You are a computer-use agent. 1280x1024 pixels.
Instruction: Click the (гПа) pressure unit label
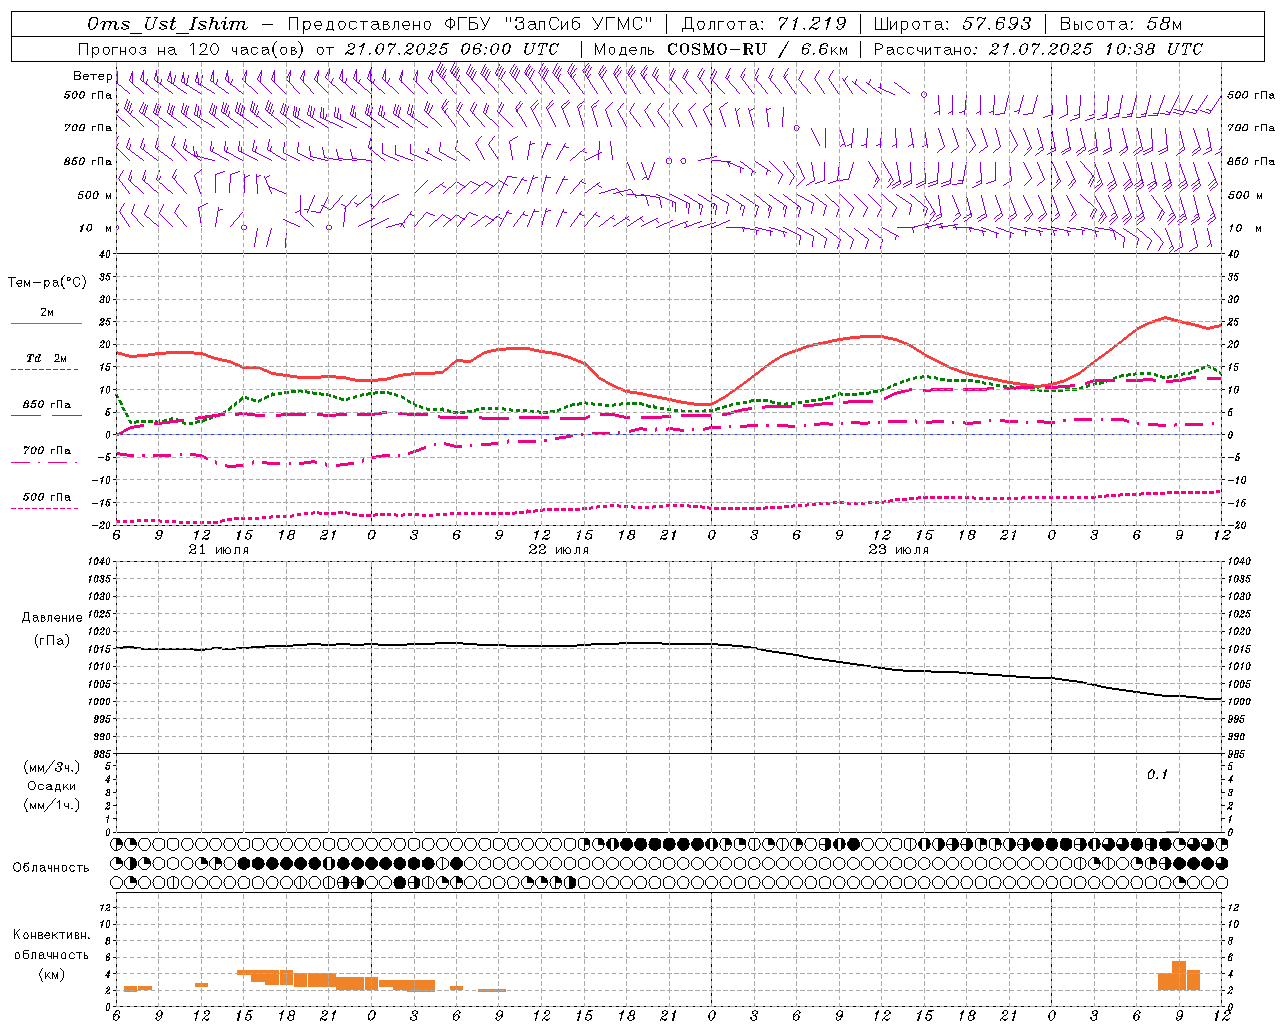pos(52,640)
